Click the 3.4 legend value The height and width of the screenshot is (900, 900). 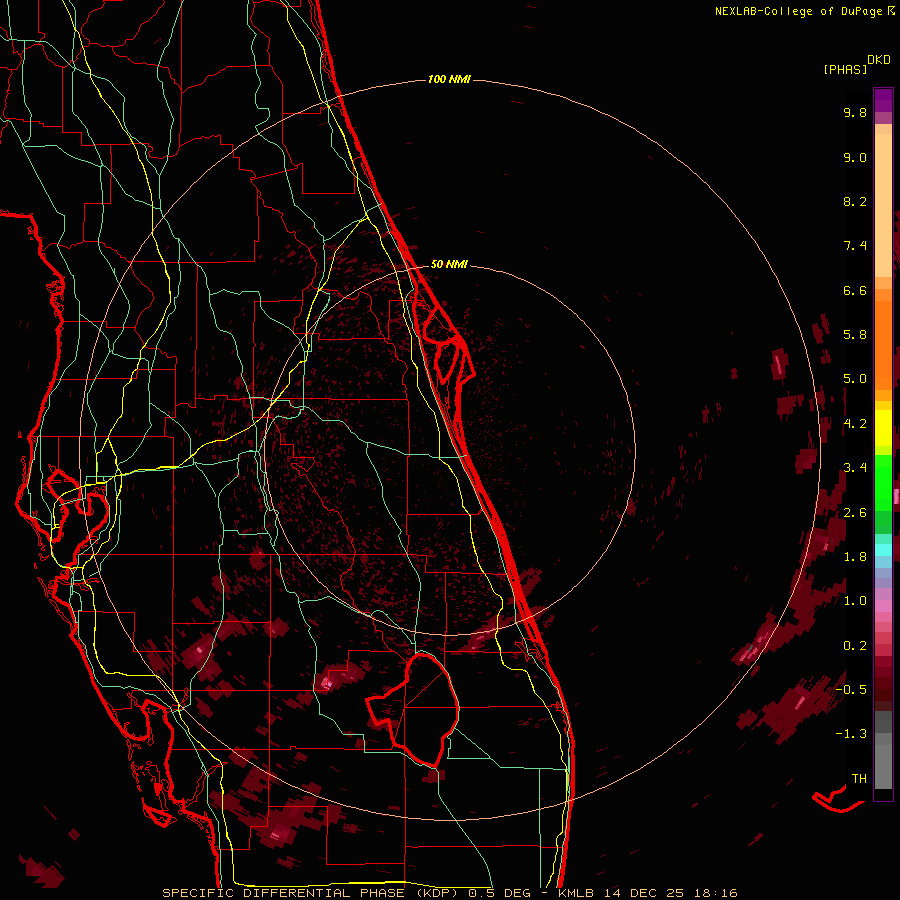[855, 468]
